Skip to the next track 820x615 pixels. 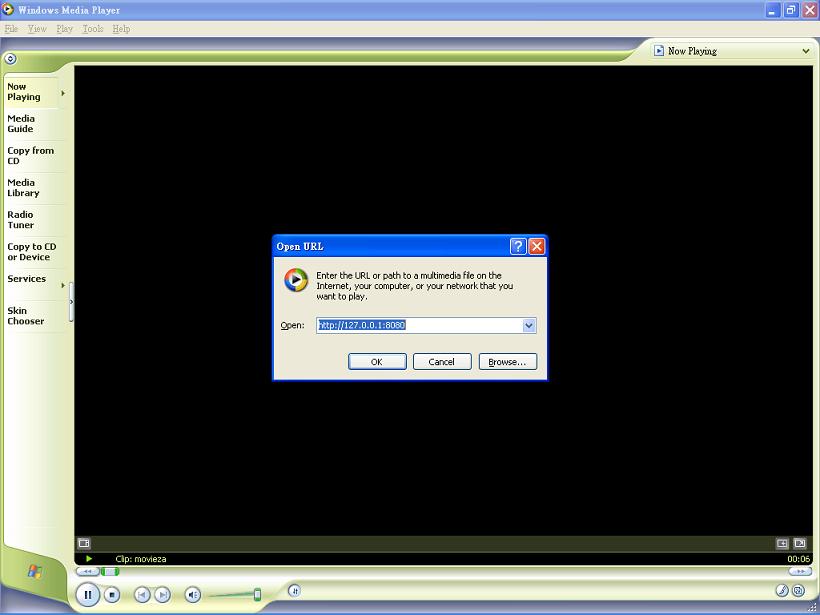pos(162,595)
